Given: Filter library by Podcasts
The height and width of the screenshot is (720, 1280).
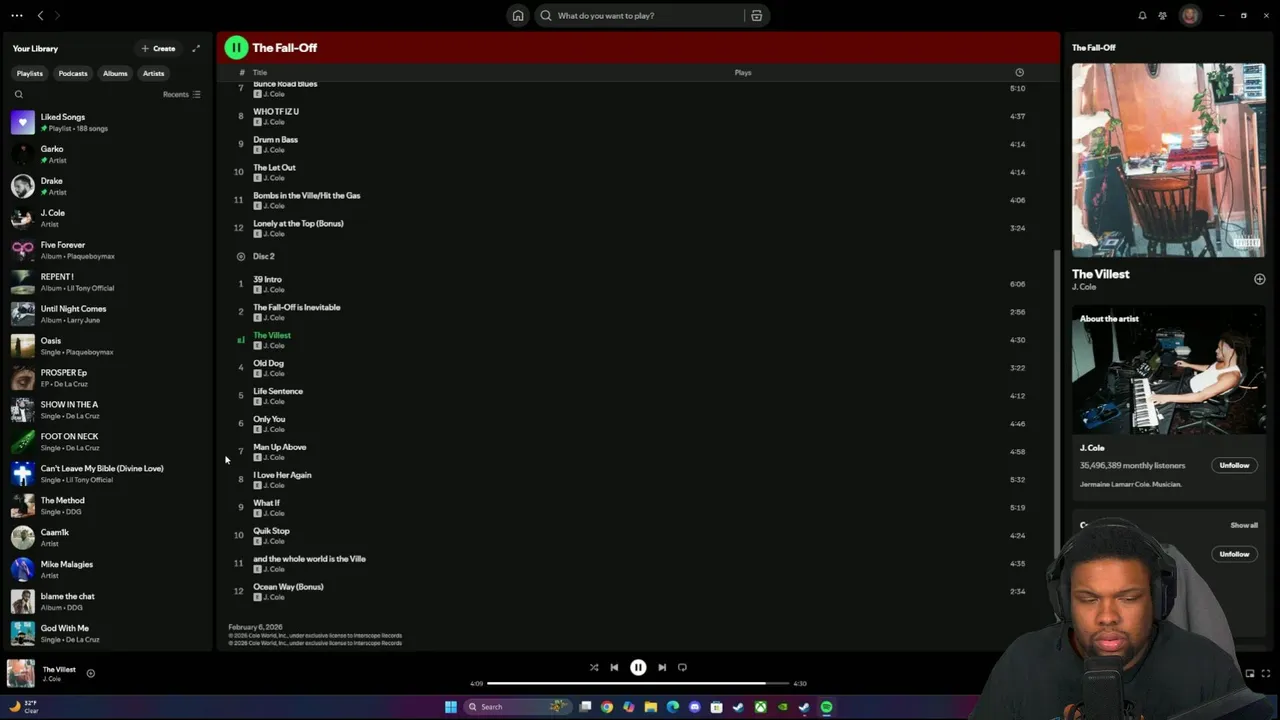Looking at the screenshot, I should [x=73, y=73].
